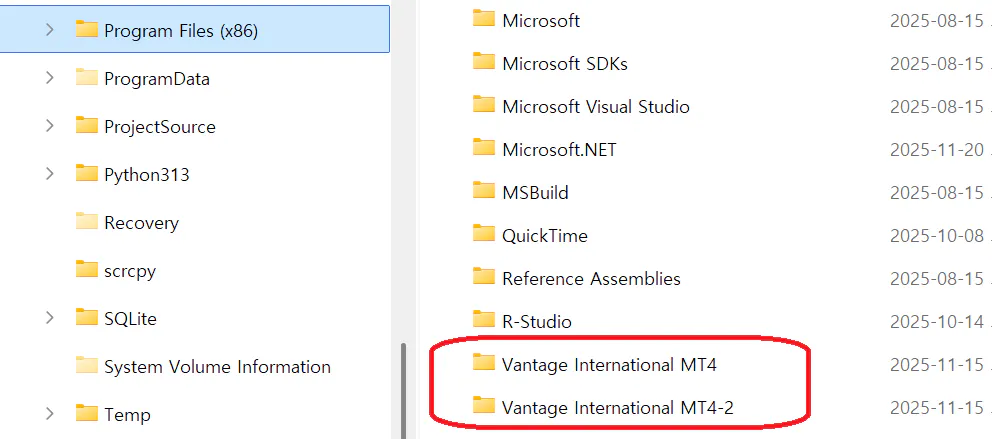
Task: Click the Vantage International MT4-2 folder icon
Action: tap(484, 406)
